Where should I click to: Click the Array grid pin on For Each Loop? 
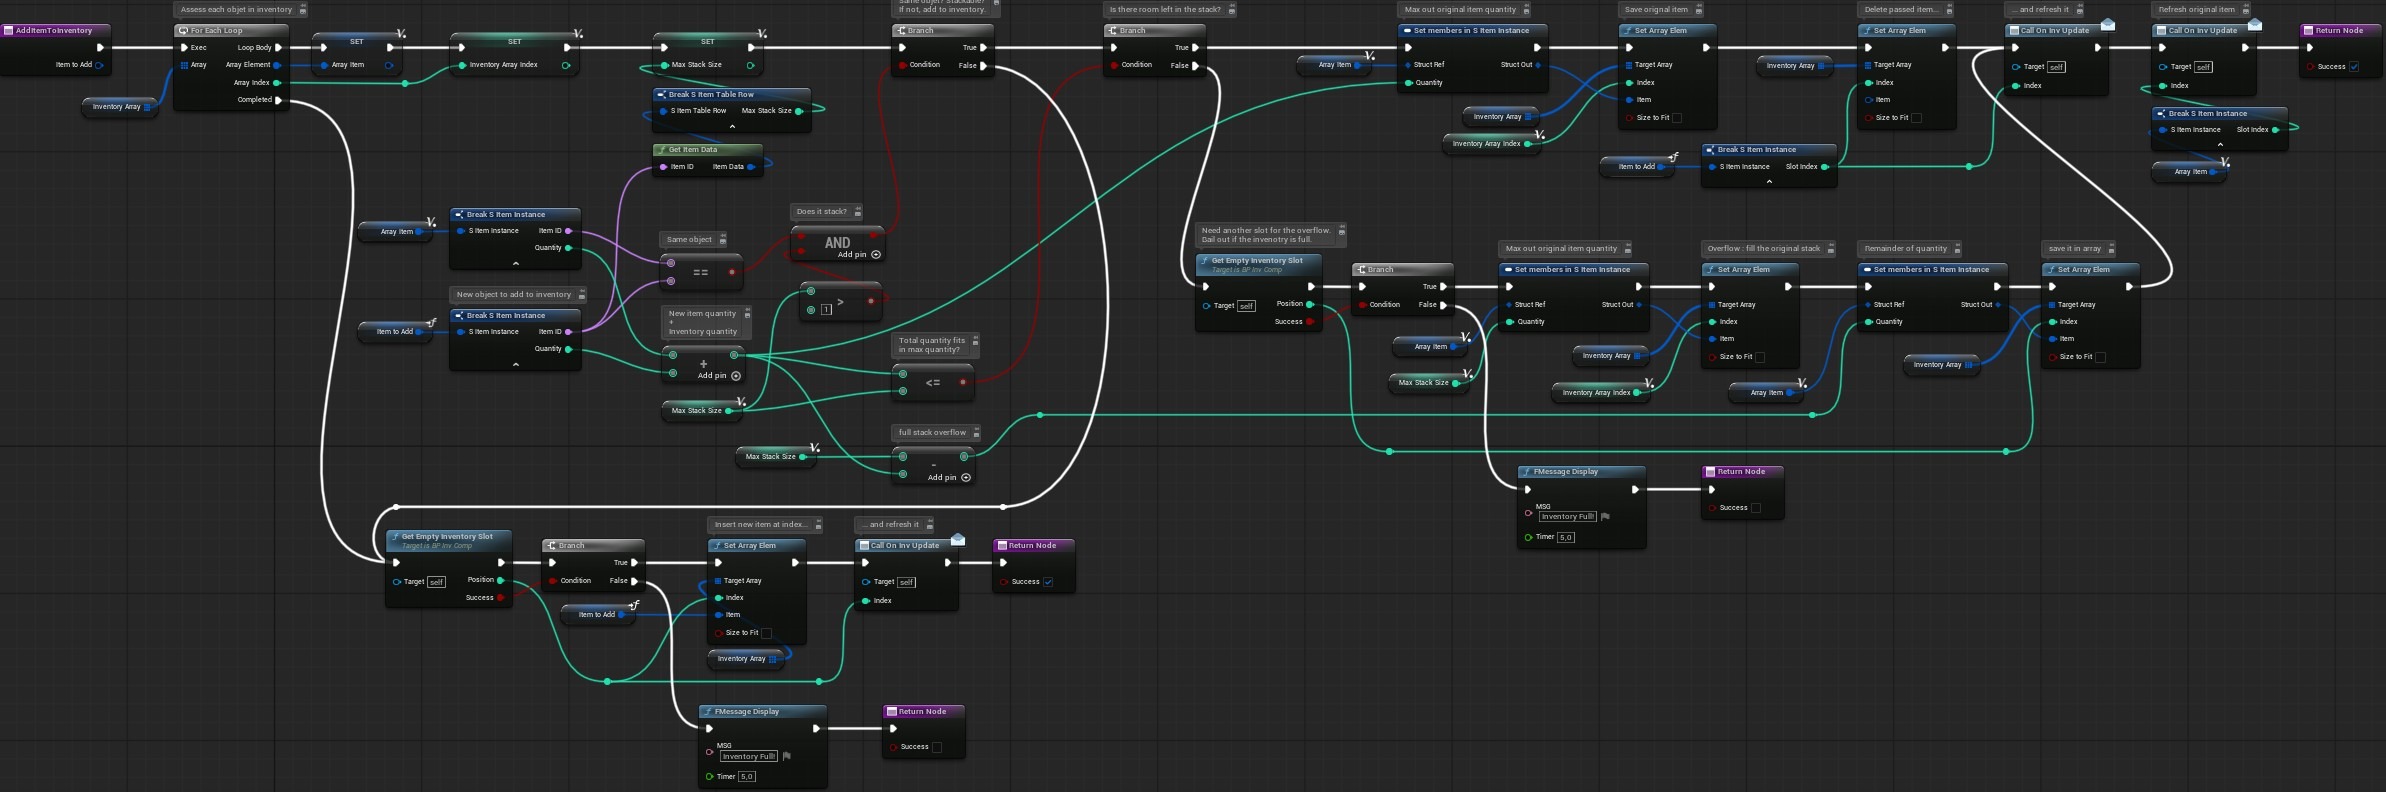tap(184, 65)
